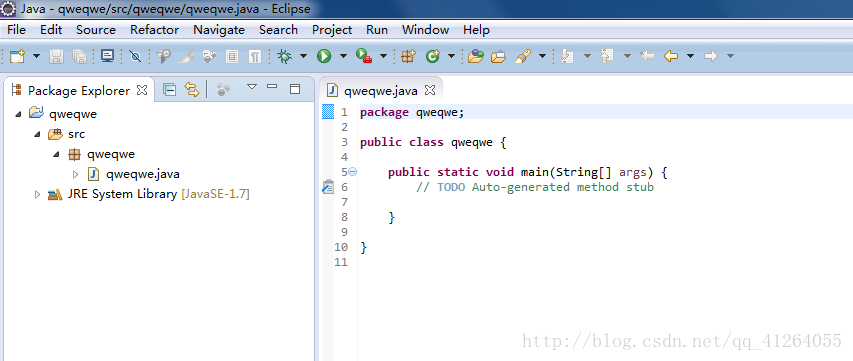Click the New Java Package icon

408,56
